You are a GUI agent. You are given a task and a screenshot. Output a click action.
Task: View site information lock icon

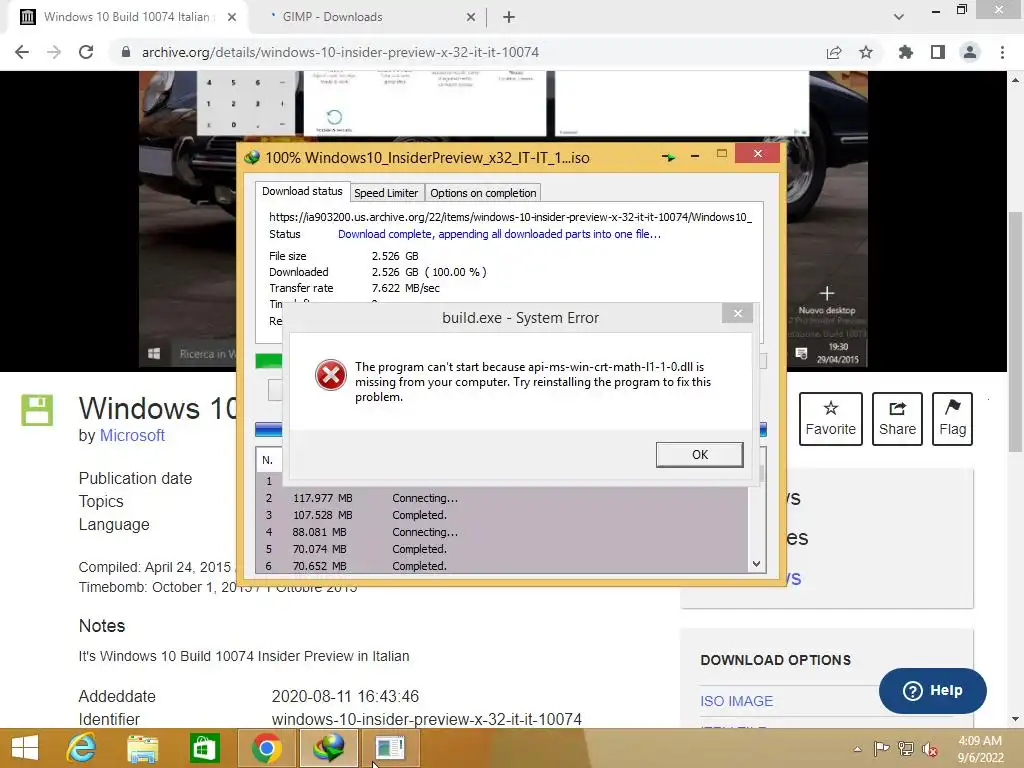(126, 52)
